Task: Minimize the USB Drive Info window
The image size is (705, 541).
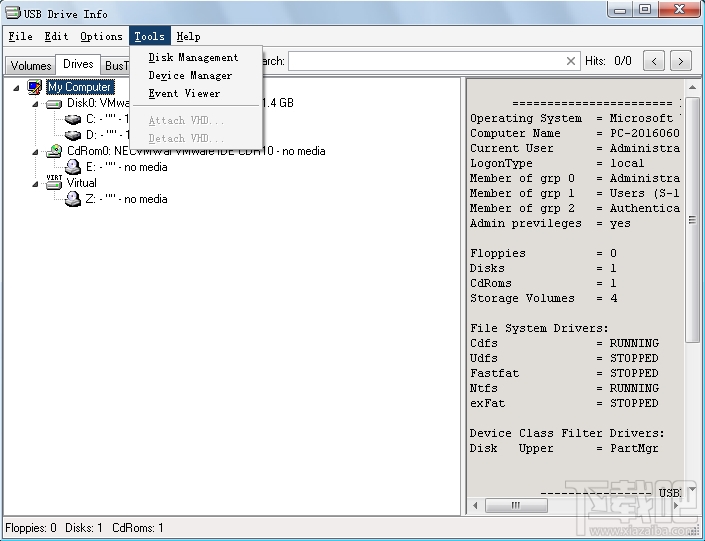Action: 620,9
